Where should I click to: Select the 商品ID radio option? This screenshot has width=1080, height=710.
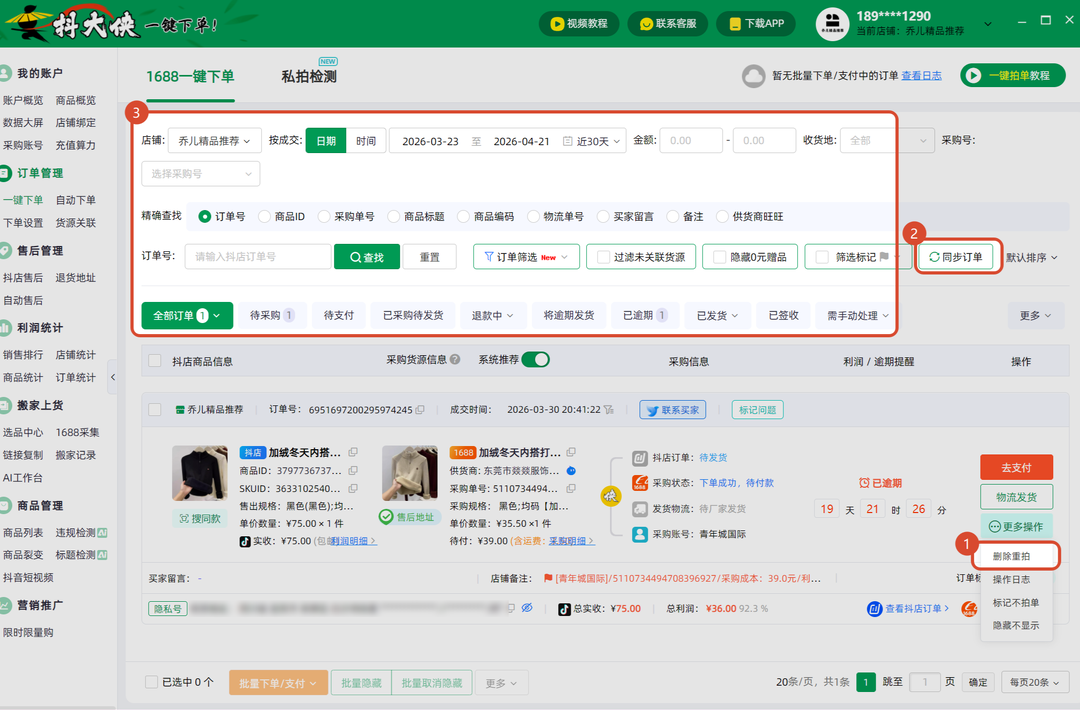tap(264, 216)
